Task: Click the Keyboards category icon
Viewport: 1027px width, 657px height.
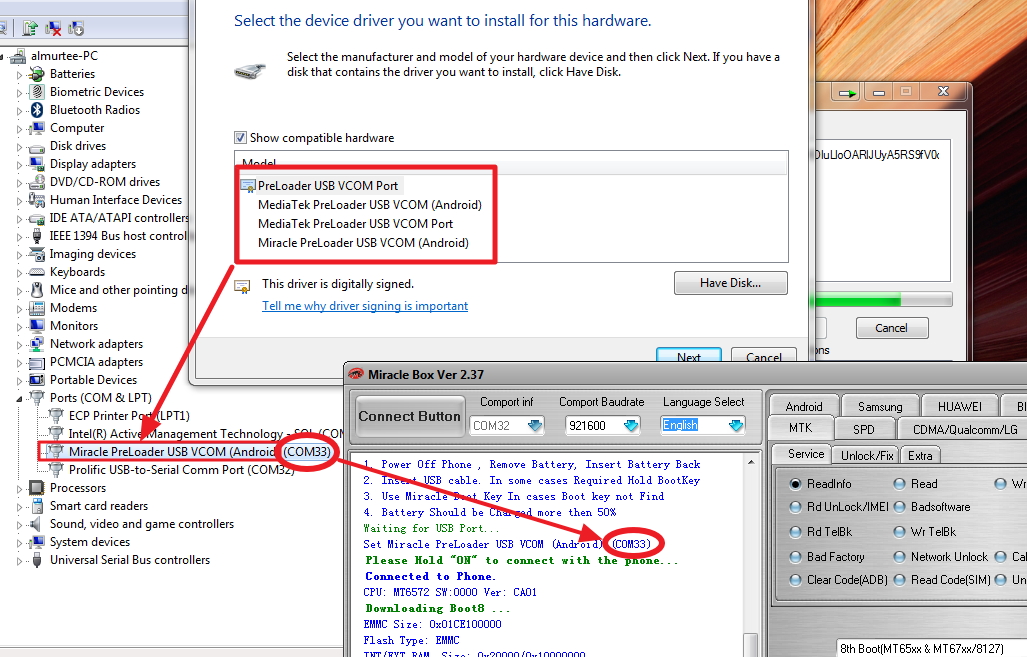Action: point(37,272)
